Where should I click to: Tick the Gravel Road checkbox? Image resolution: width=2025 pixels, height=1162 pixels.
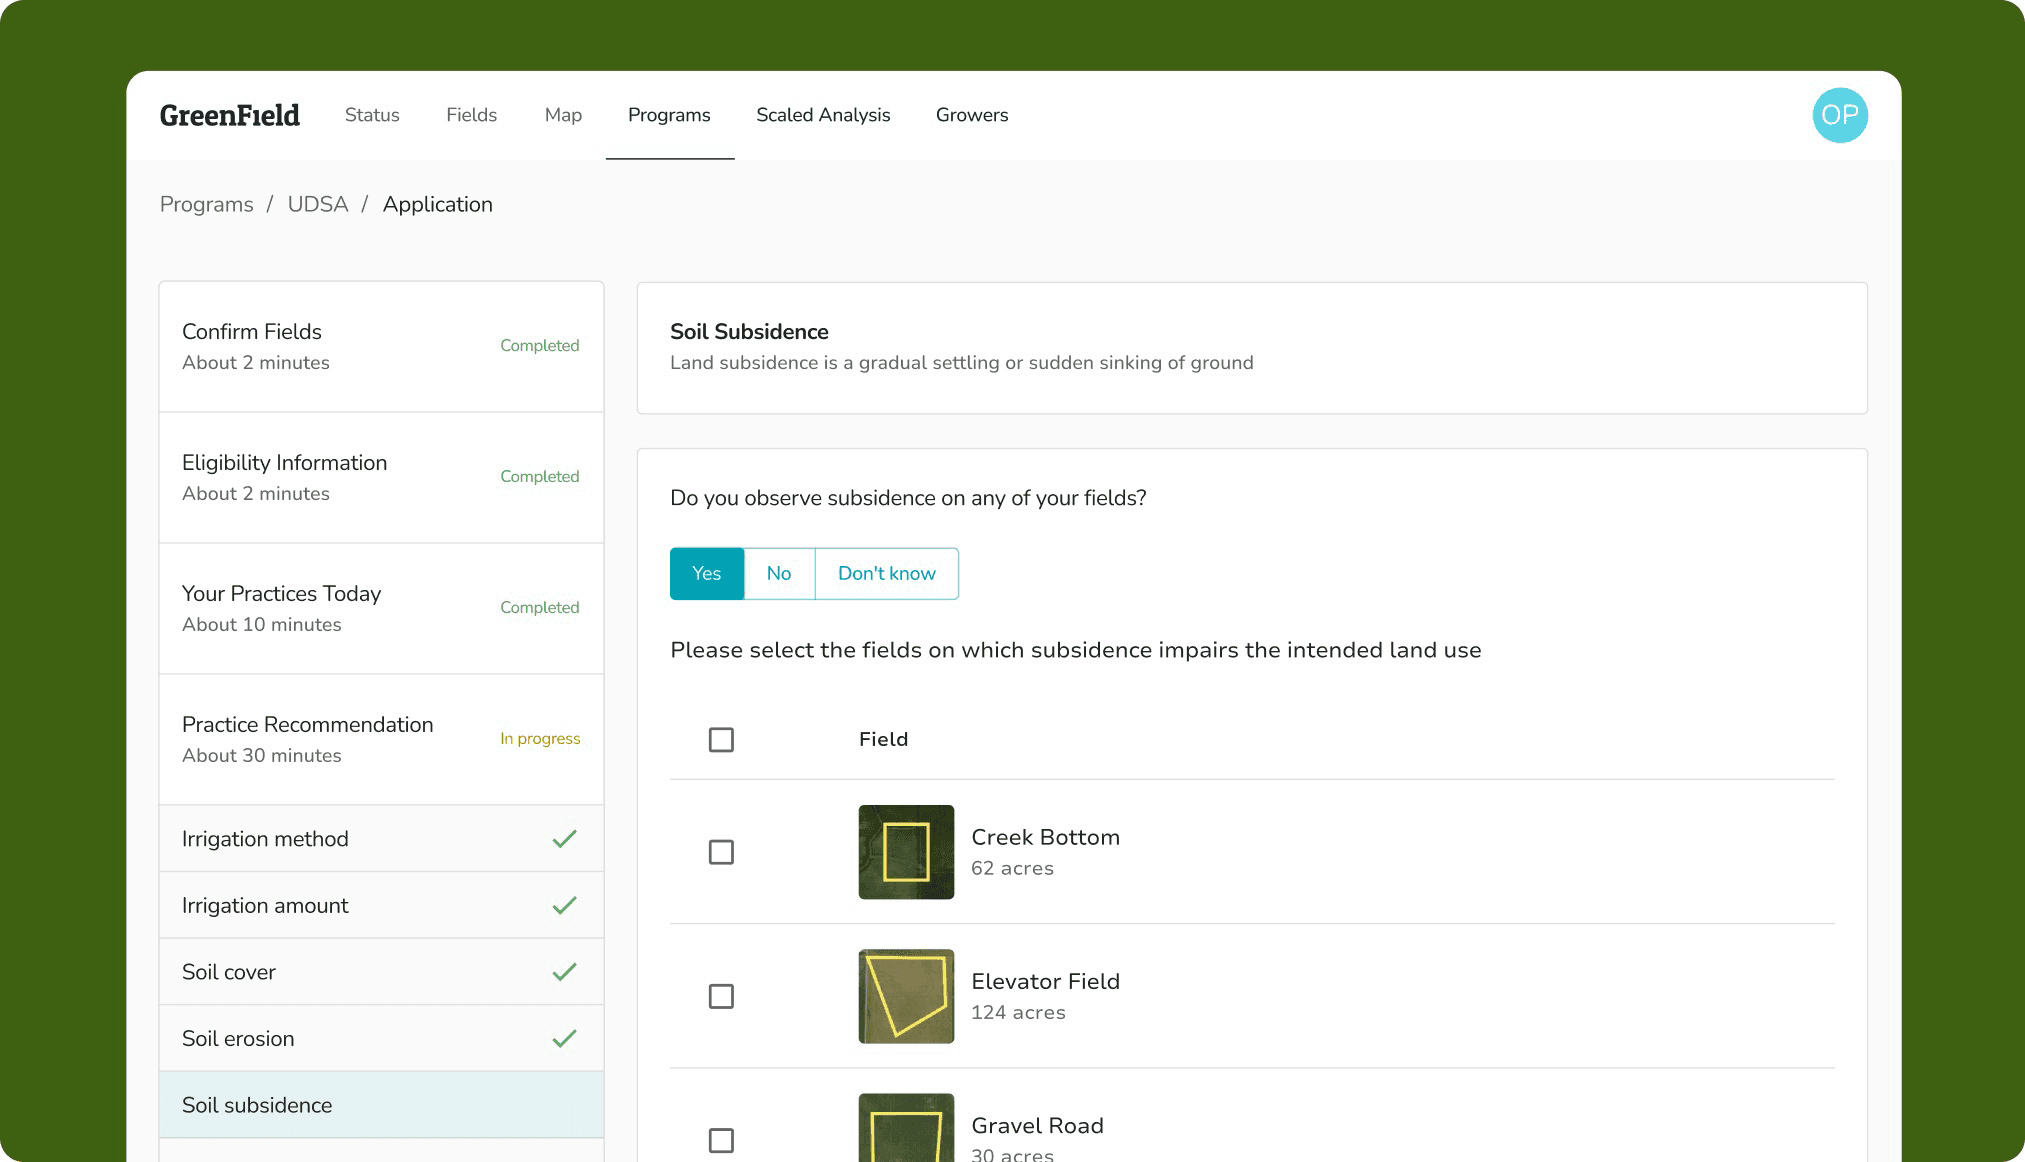[x=721, y=1140]
